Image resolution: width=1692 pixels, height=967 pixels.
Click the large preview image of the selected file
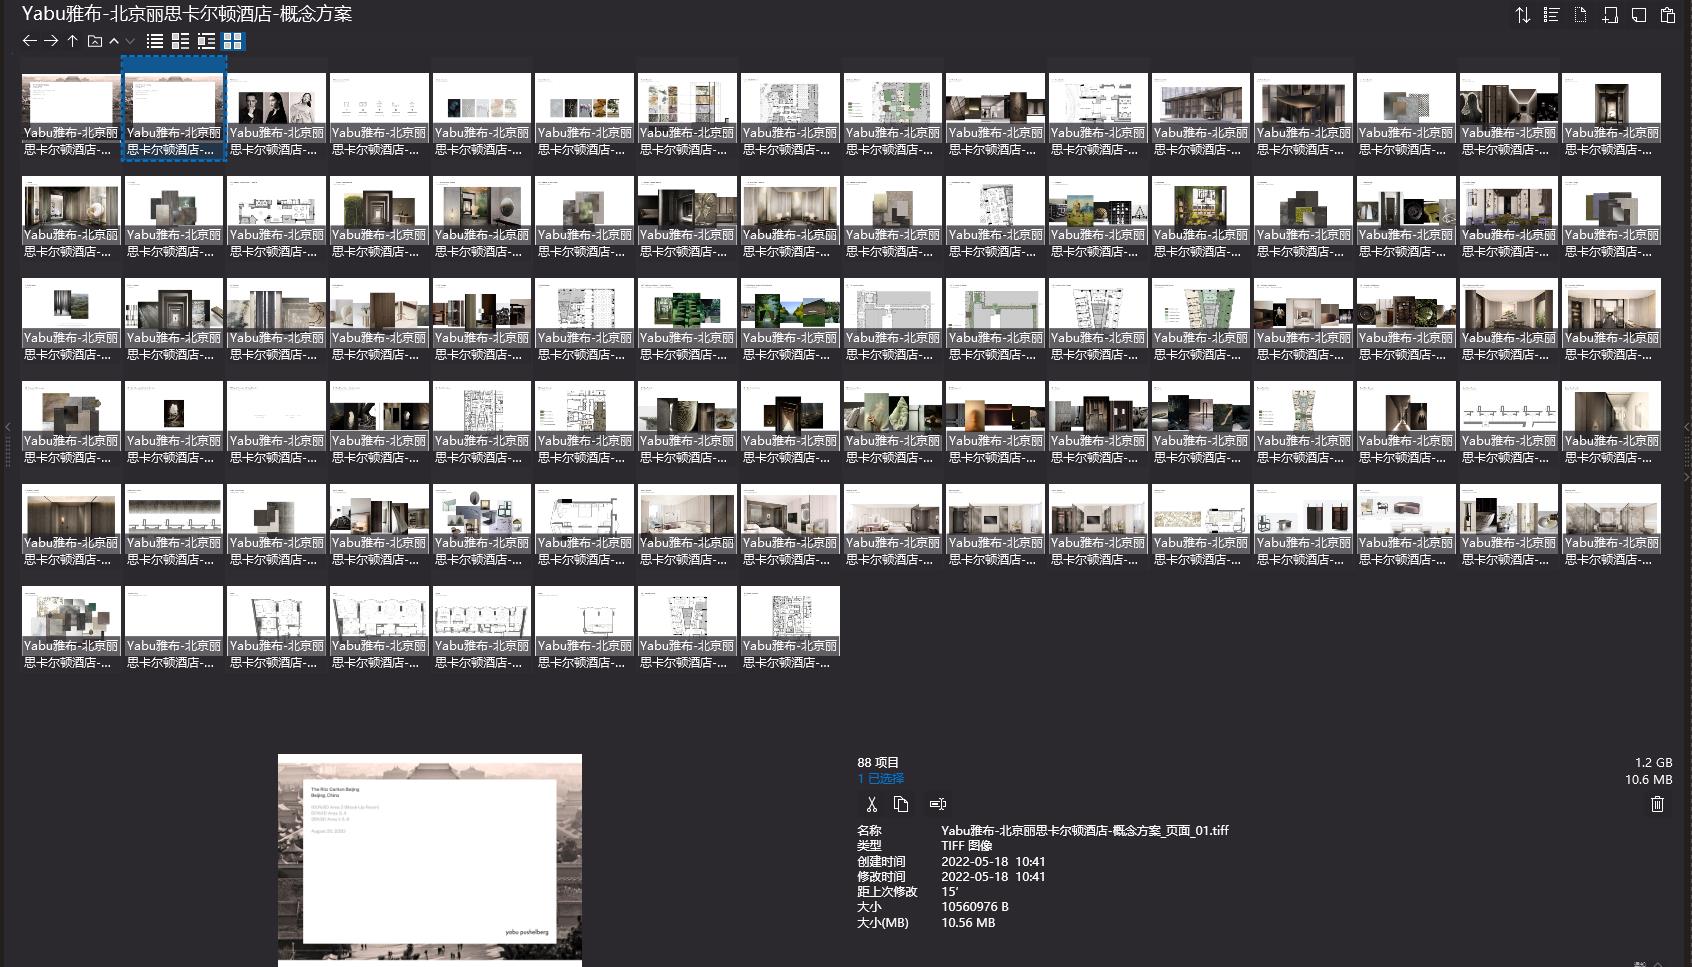pyautogui.click(x=430, y=859)
